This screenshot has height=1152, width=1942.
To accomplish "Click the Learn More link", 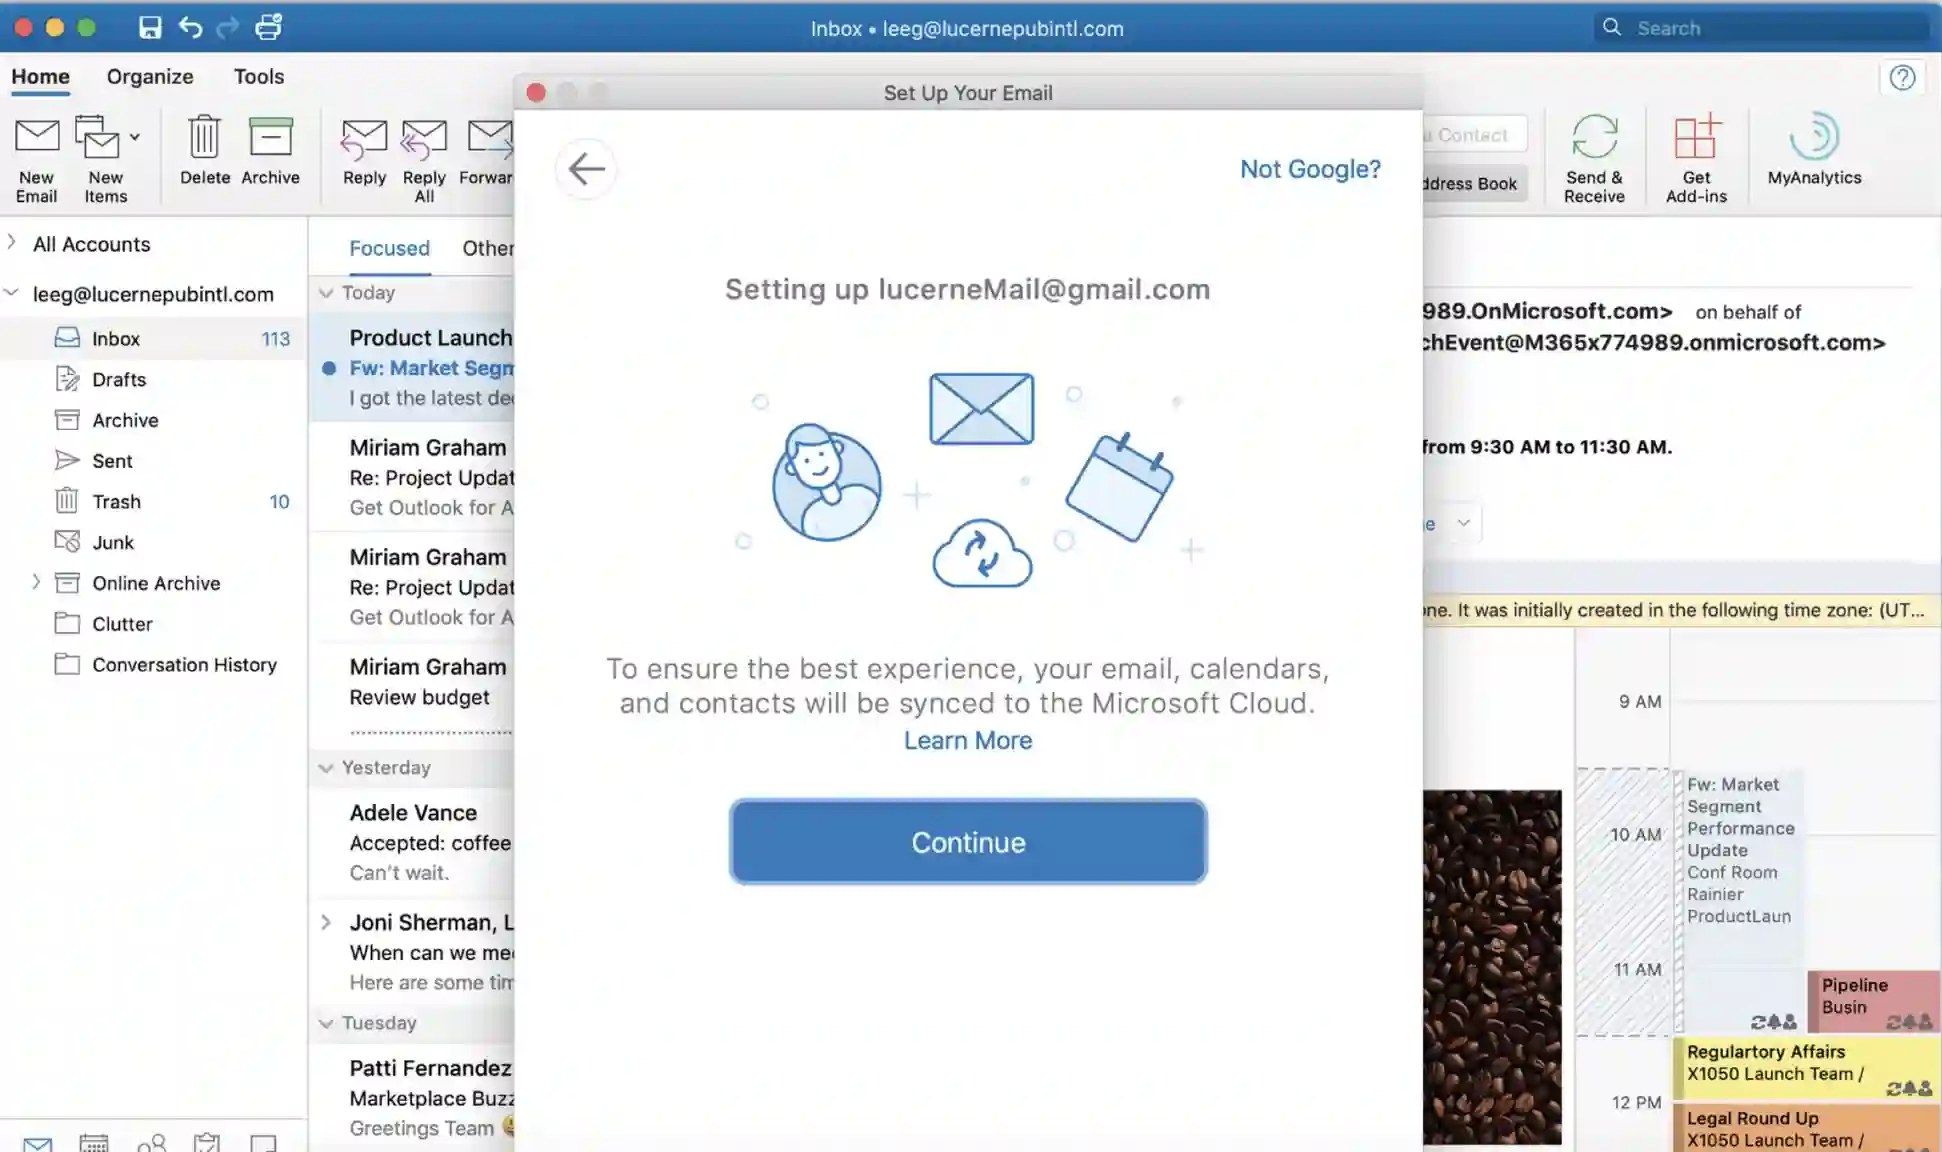I will [x=968, y=739].
